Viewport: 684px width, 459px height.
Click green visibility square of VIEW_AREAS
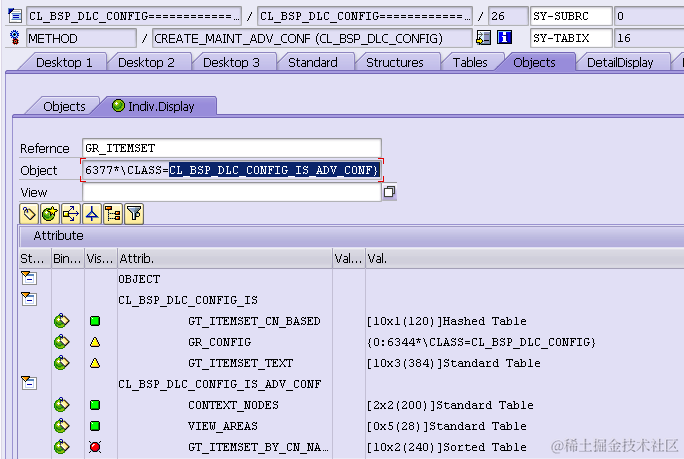[x=95, y=426]
